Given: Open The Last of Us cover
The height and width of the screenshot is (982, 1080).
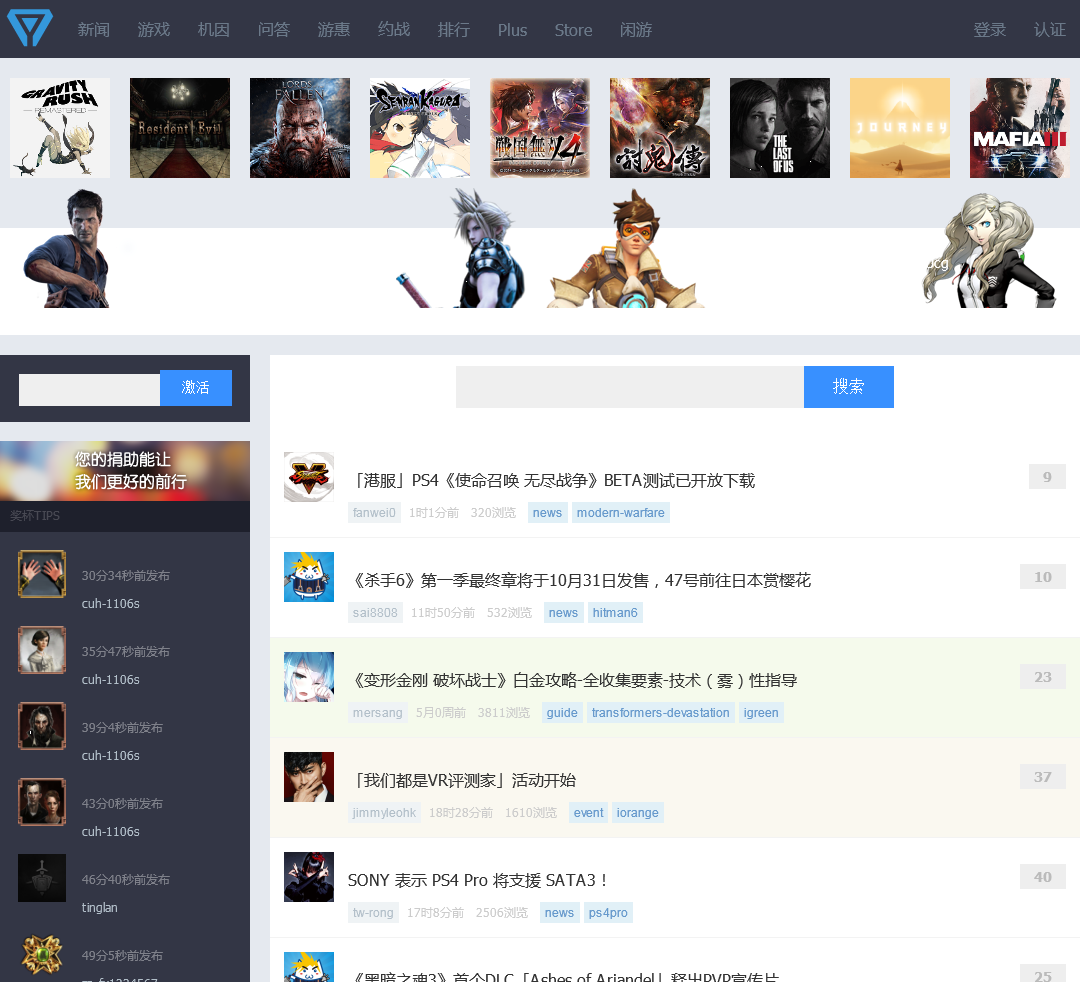Looking at the screenshot, I should point(780,128).
